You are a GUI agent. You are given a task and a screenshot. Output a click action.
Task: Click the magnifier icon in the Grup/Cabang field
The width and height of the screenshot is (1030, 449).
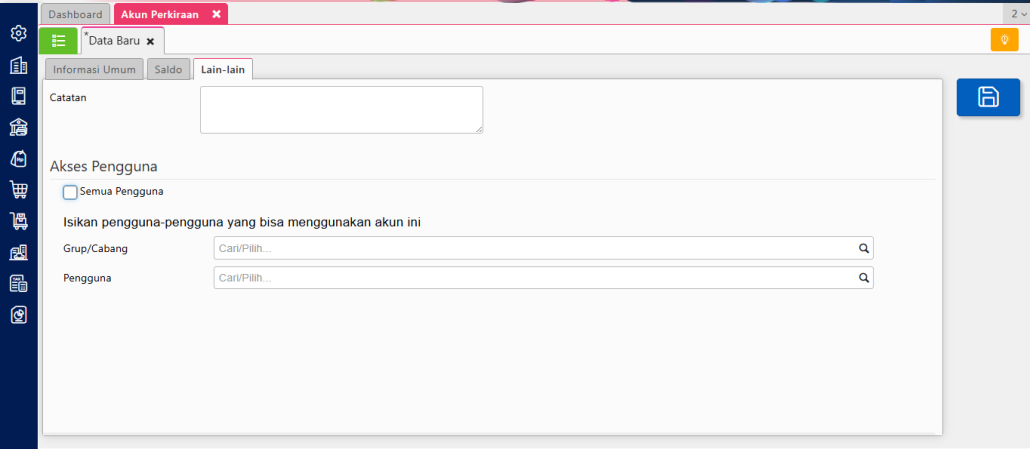click(x=863, y=248)
